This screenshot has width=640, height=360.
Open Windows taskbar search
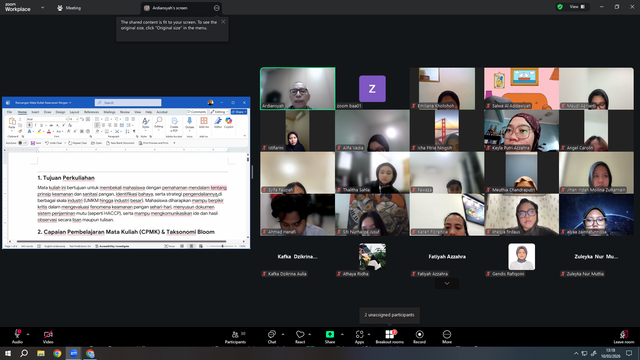(x=24, y=353)
